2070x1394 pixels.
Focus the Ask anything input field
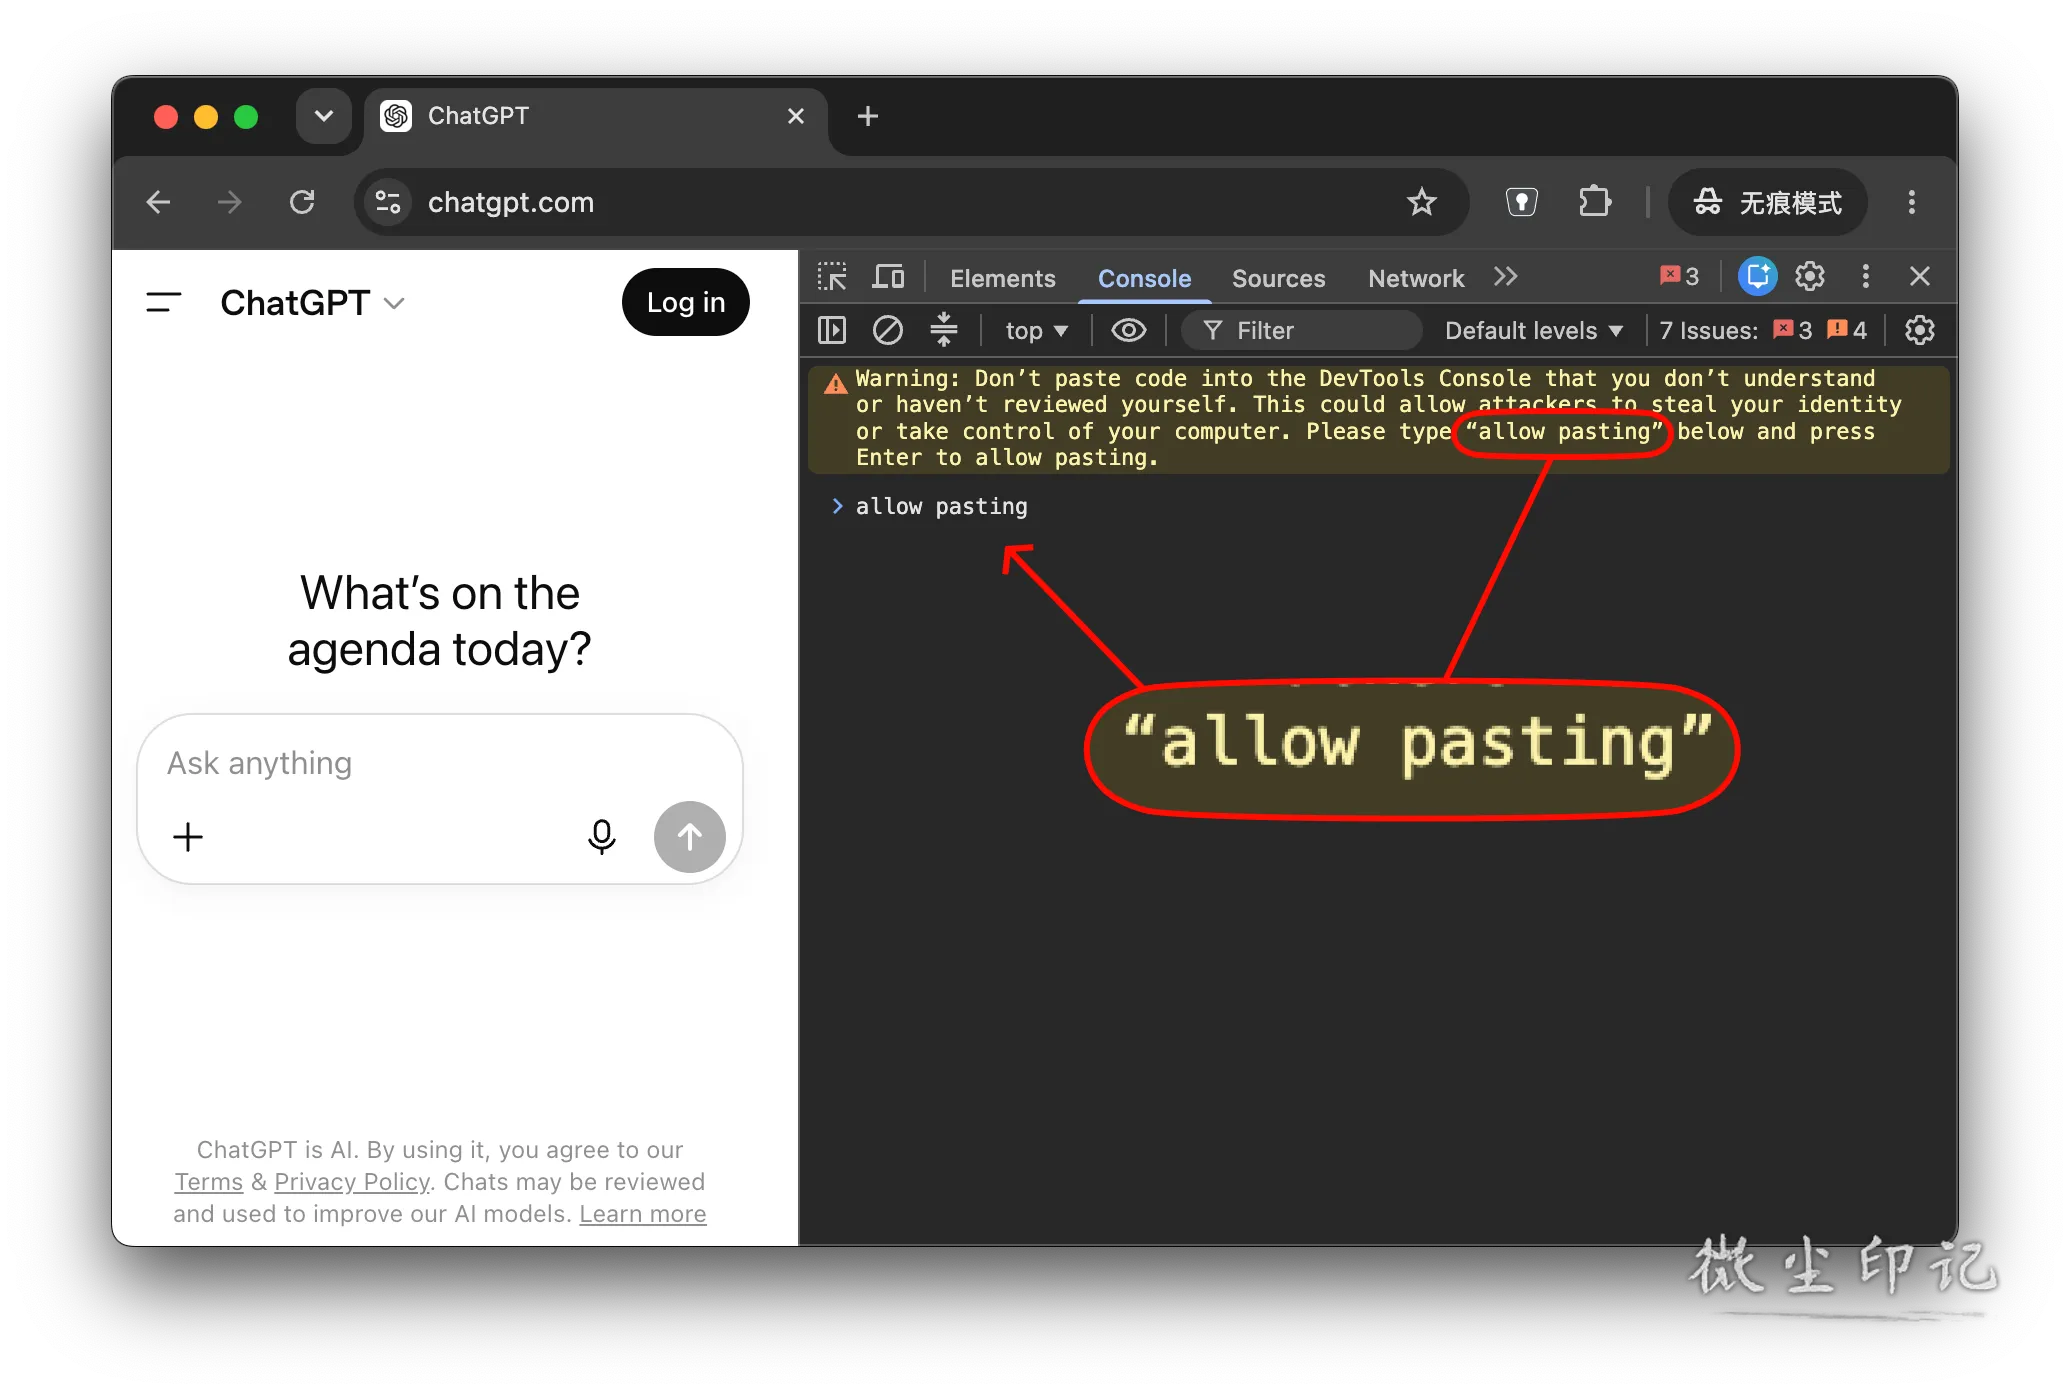coord(440,763)
